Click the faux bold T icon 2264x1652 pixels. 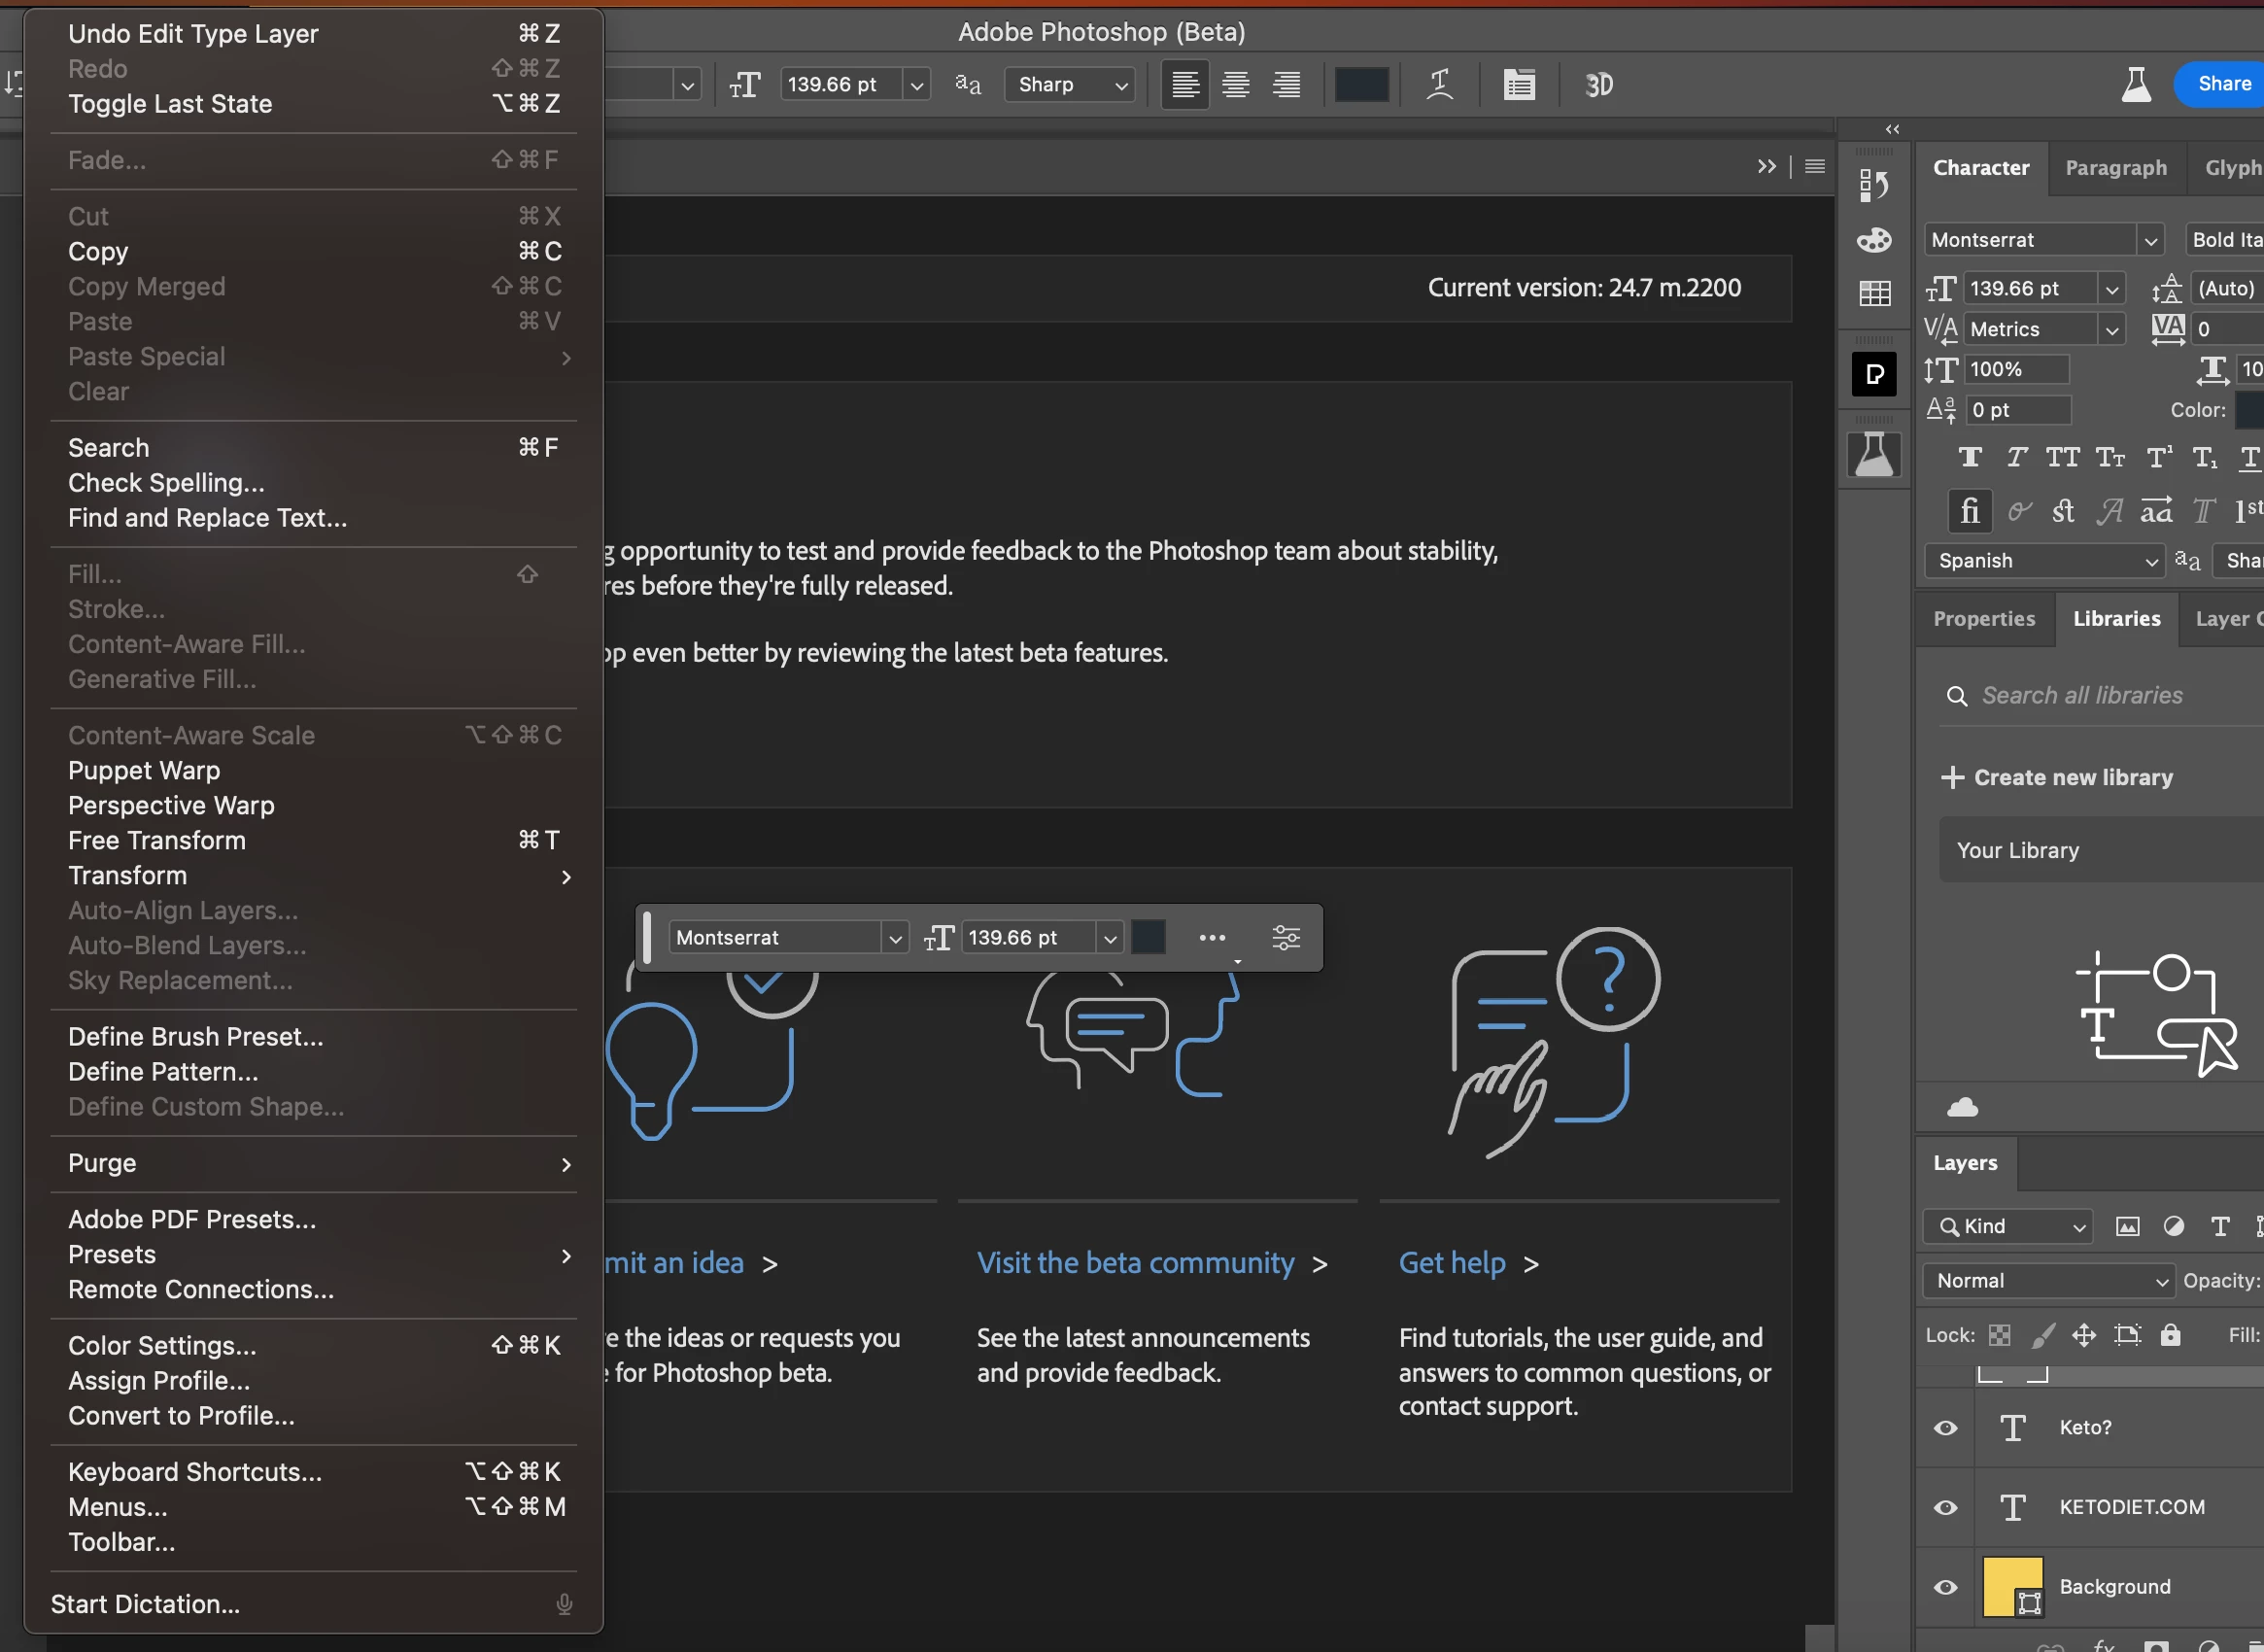tap(1970, 458)
